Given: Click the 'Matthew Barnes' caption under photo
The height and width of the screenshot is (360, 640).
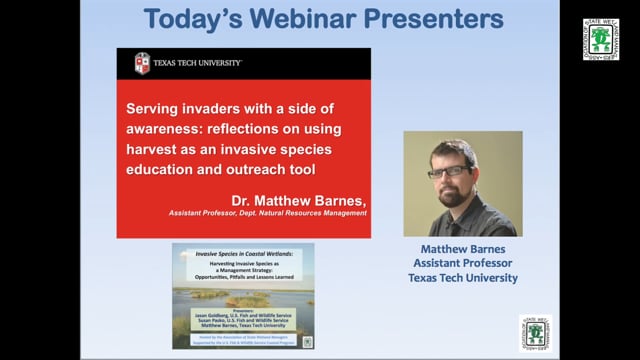Looking at the screenshot, I should coord(463,249).
